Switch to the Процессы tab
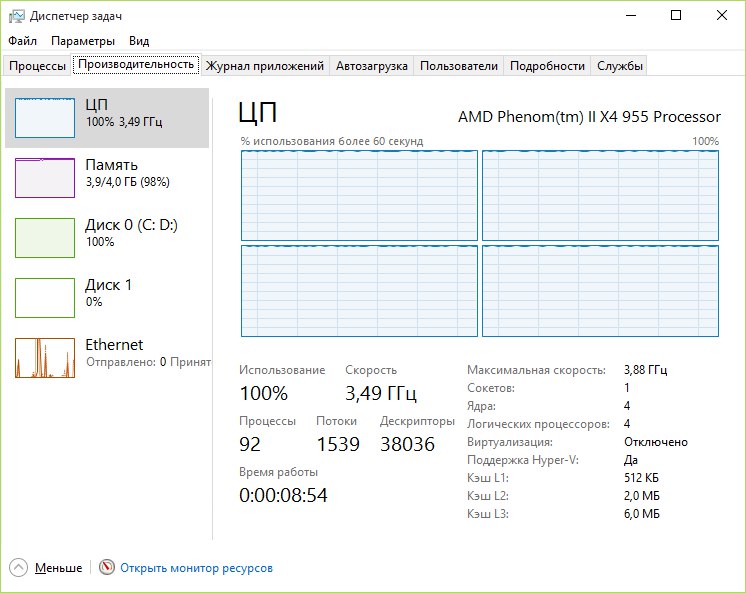 (37, 66)
